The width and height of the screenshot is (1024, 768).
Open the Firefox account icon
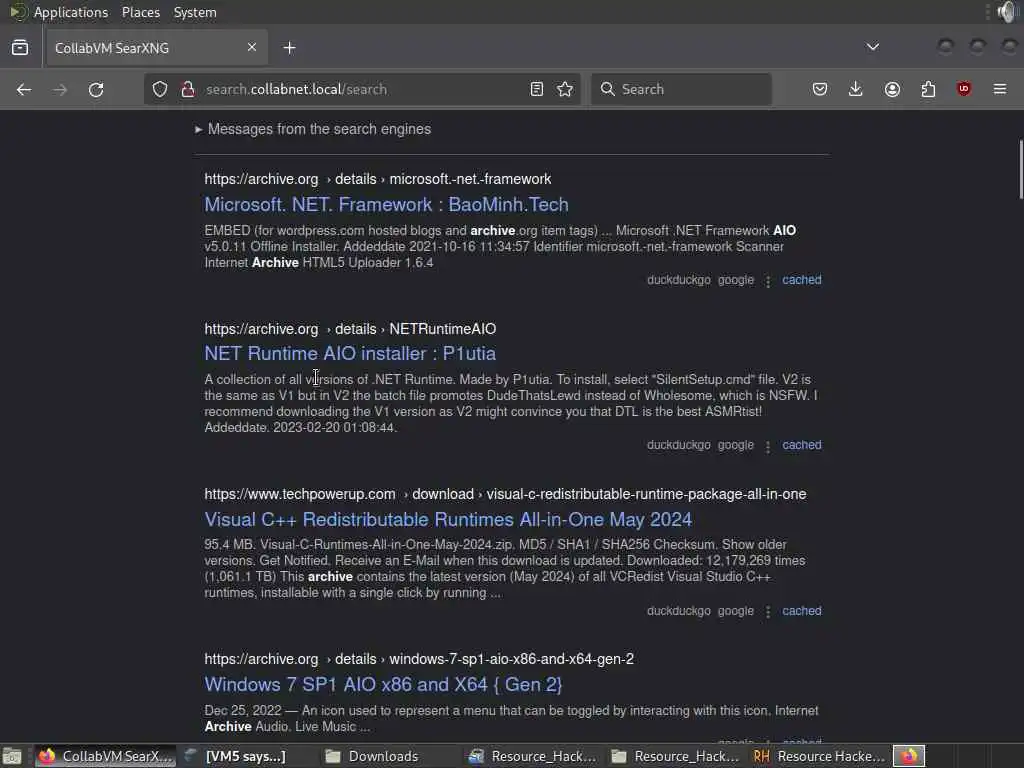pyautogui.click(x=892, y=89)
